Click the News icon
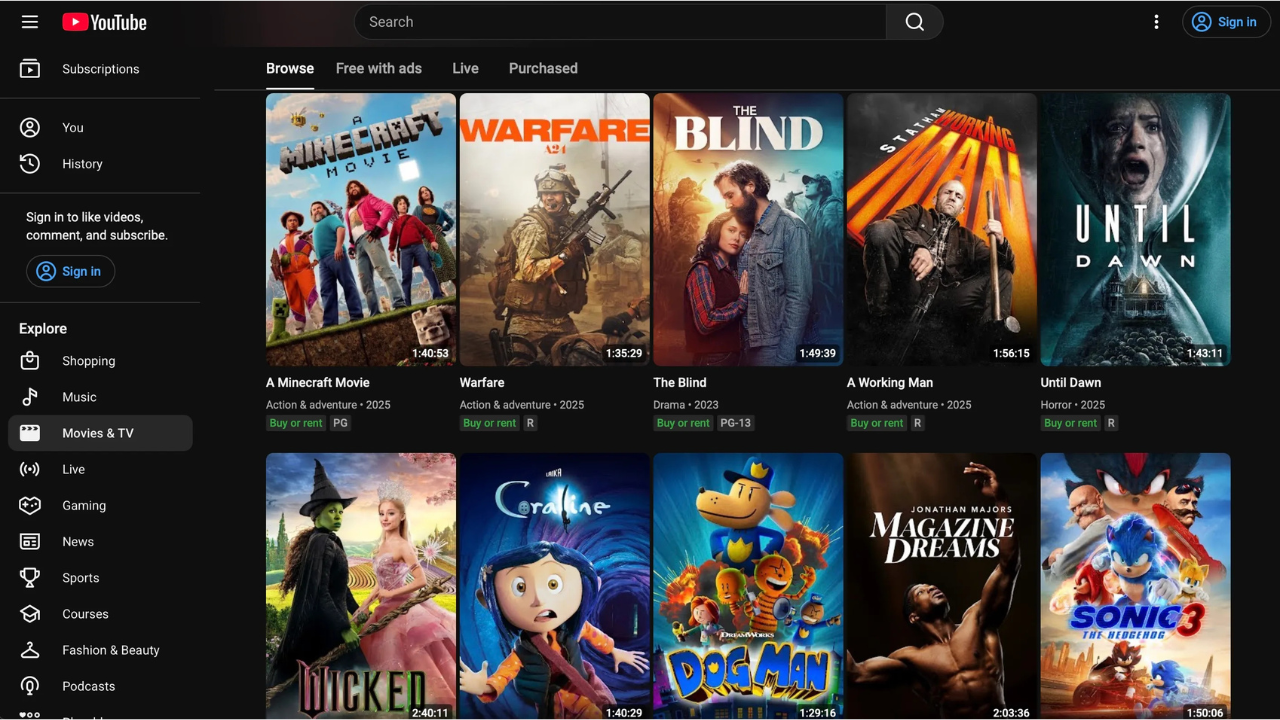Screen dimensions: 1280x720 tap(30, 541)
